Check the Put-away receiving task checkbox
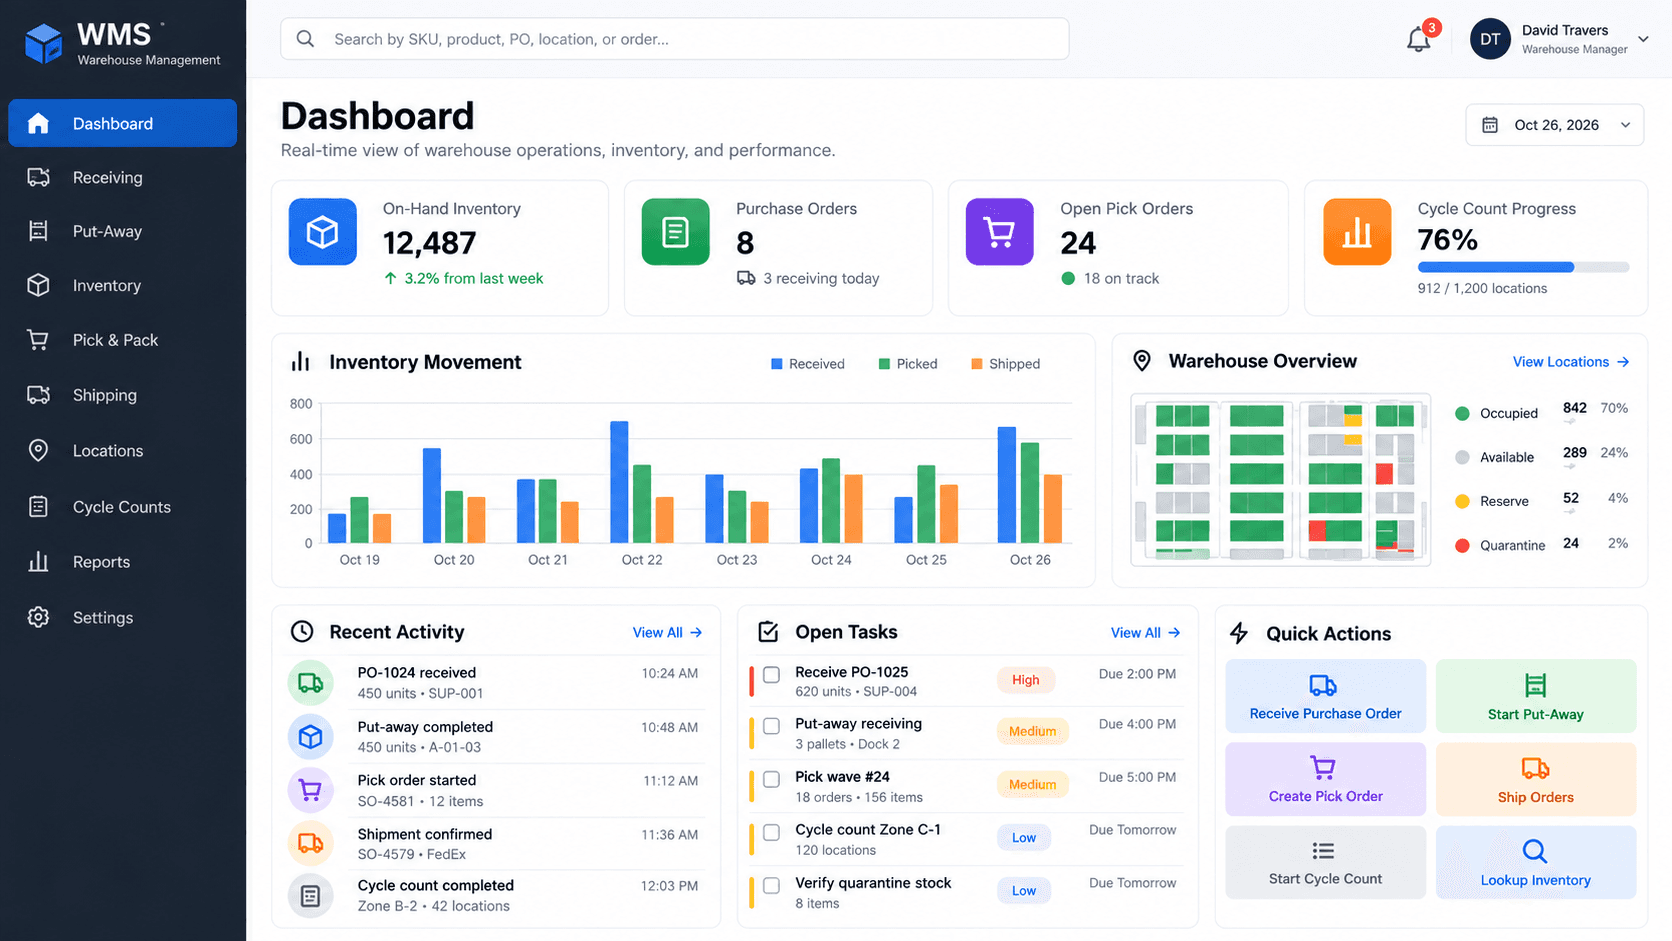The width and height of the screenshot is (1672, 941). click(x=772, y=726)
